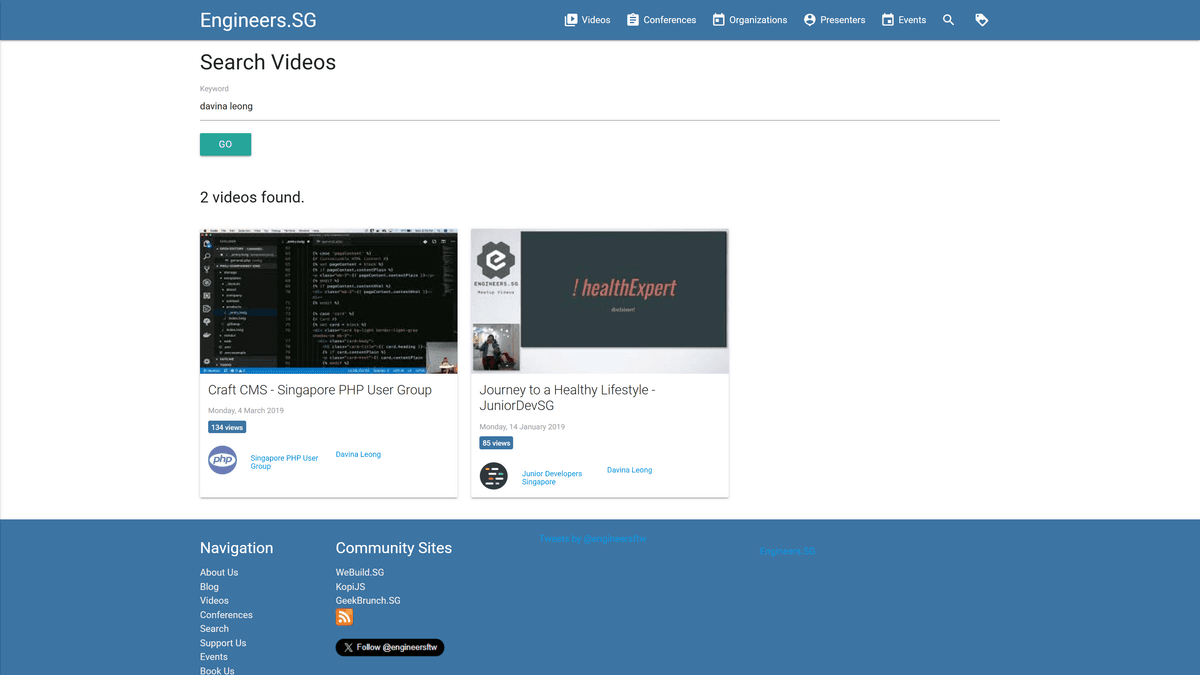
Task: Click the search magnifier icon in navbar
Action: click(948, 20)
